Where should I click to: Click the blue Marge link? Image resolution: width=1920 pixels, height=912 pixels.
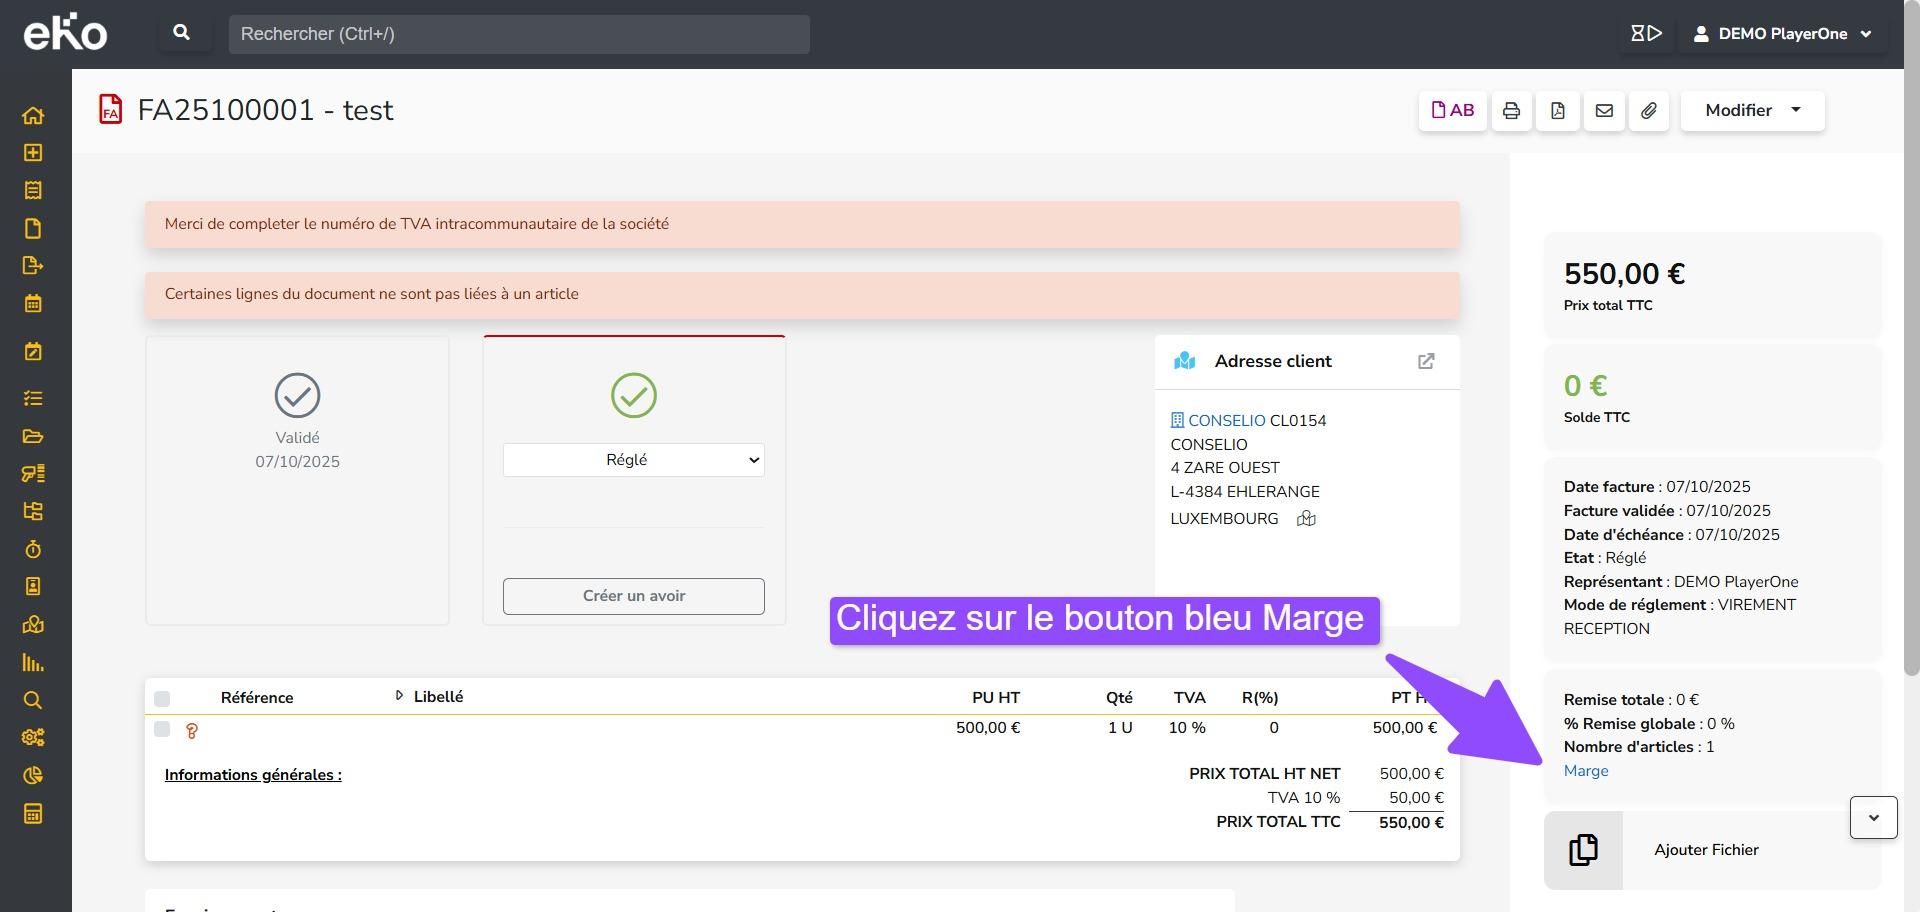tap(1586, 771)
